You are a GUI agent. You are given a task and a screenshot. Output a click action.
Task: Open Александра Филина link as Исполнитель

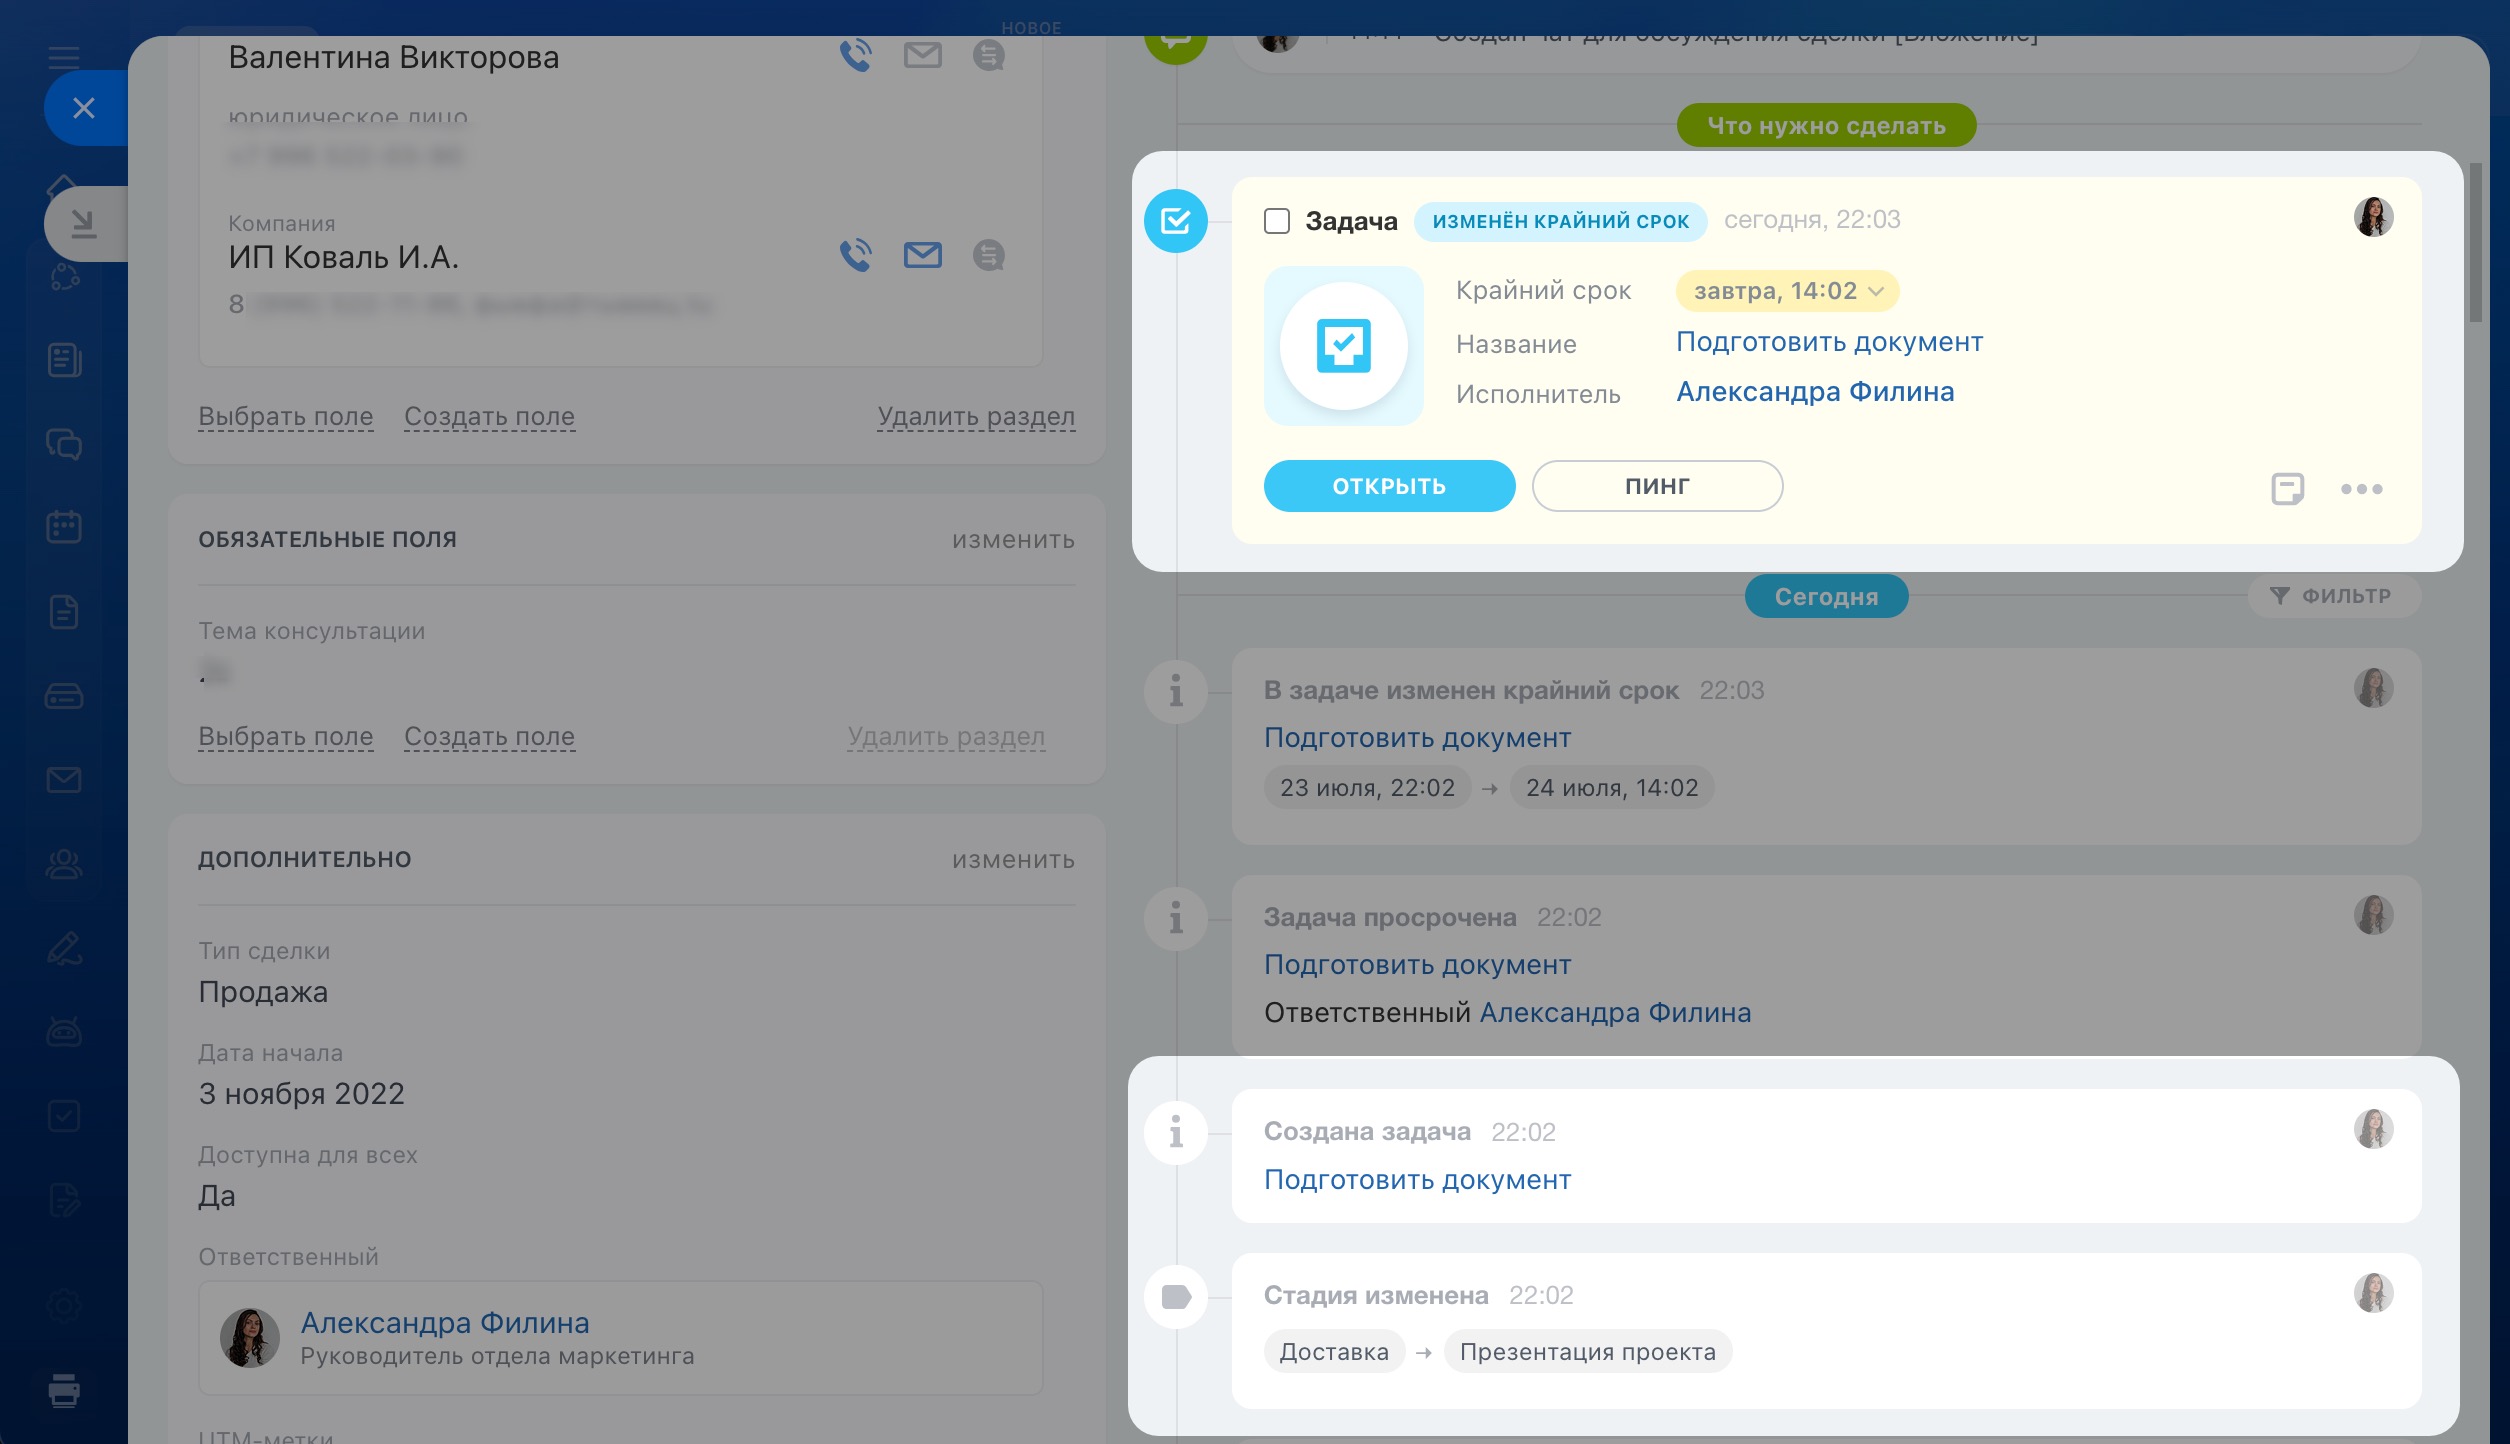click(1815, 392)
